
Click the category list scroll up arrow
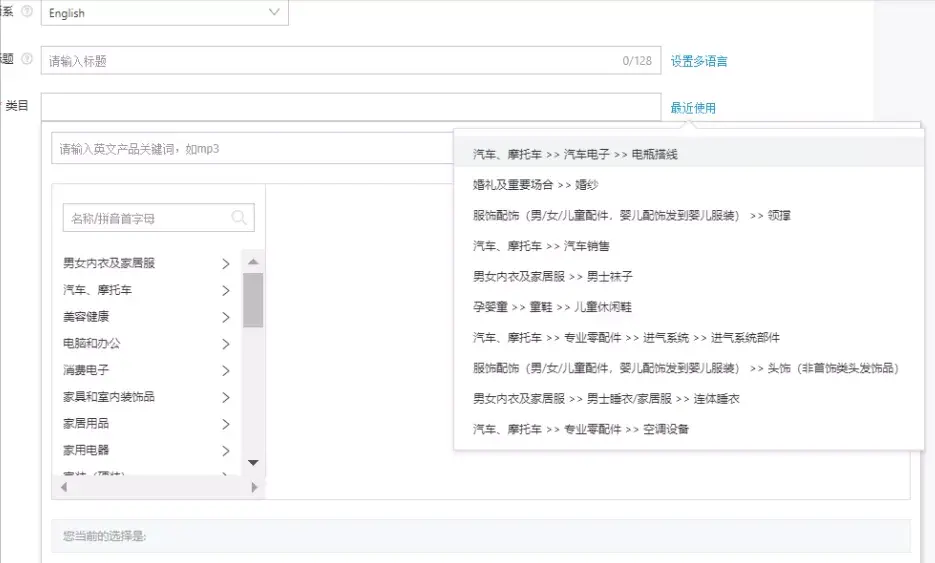click(253, 261)
